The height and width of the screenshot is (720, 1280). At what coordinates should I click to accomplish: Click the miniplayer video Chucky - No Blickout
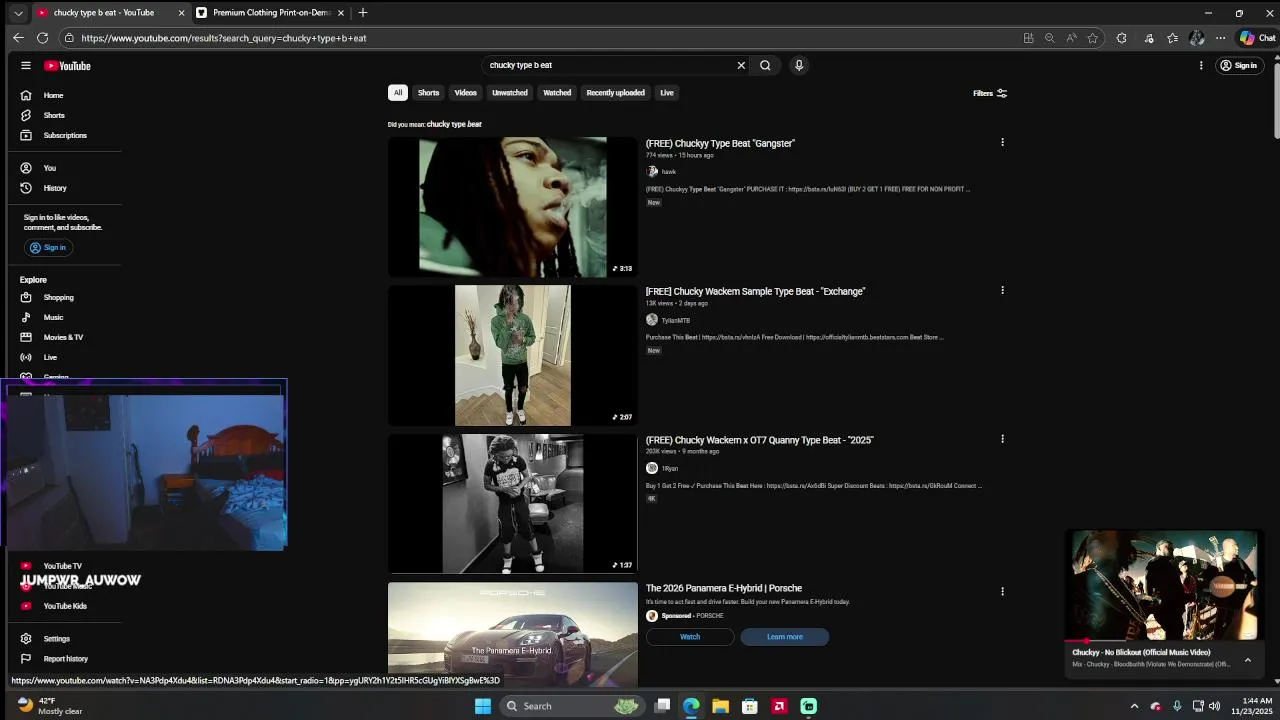[x=1164, y=585]
